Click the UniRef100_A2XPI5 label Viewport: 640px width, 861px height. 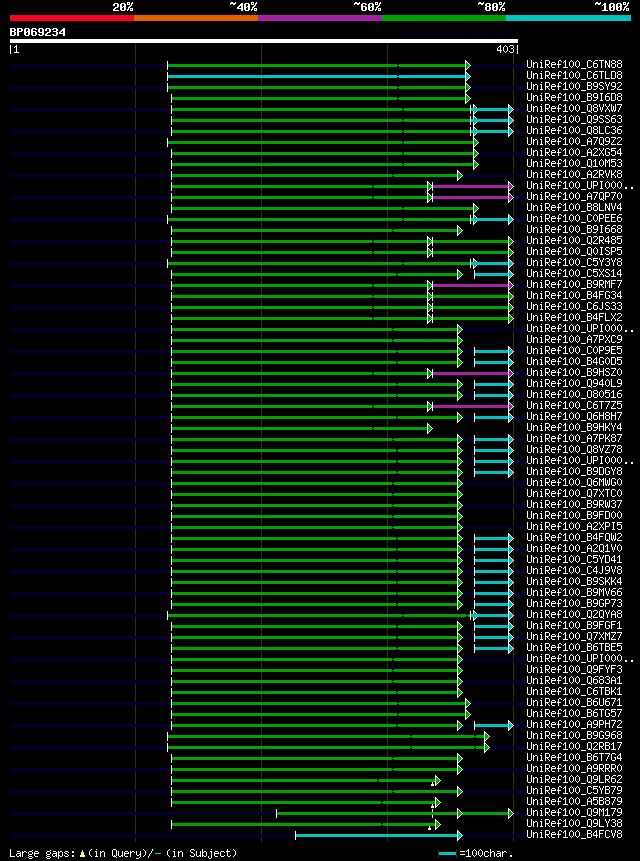click(574, 526)
